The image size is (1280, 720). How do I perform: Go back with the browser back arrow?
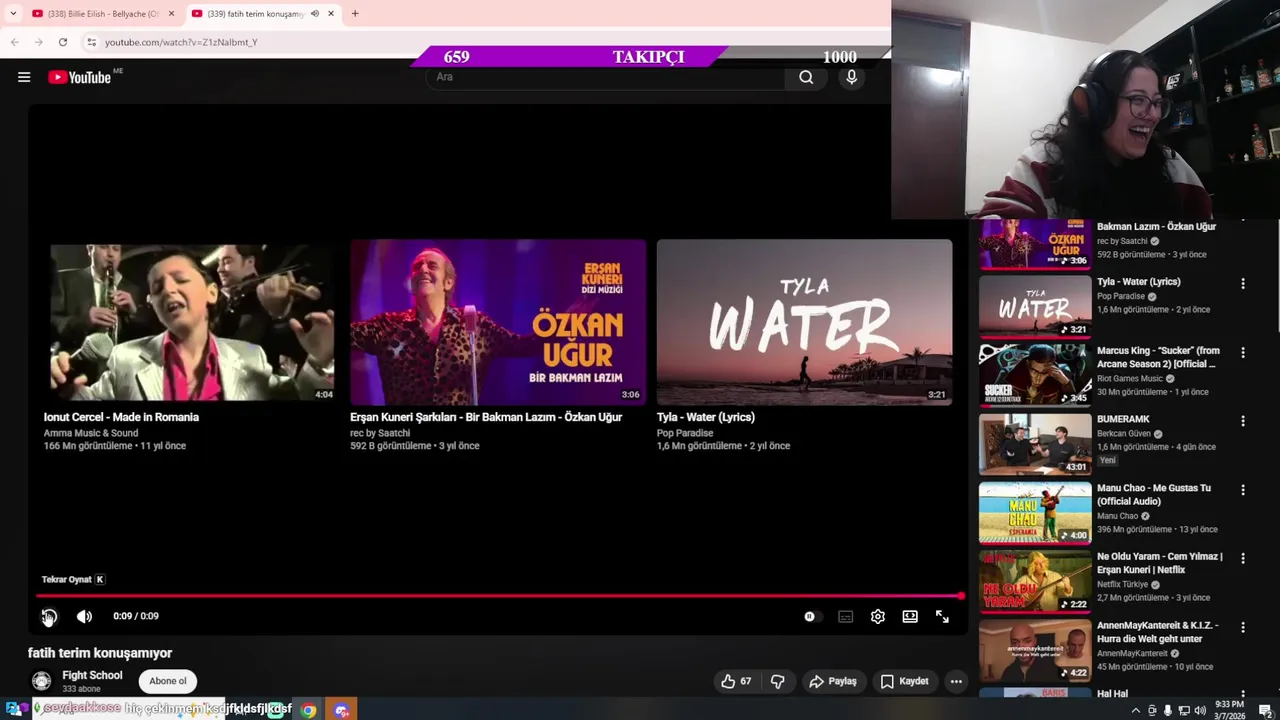(15, 42)
